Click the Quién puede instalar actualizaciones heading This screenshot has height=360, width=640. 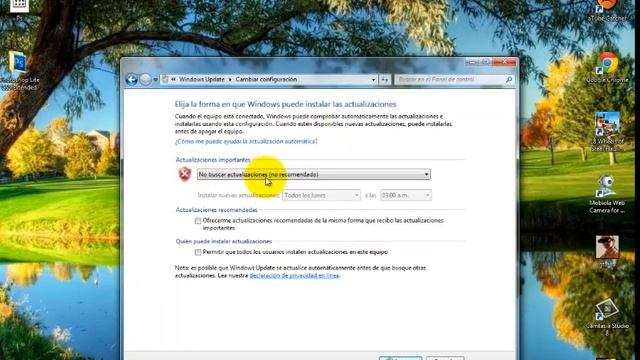224,241
